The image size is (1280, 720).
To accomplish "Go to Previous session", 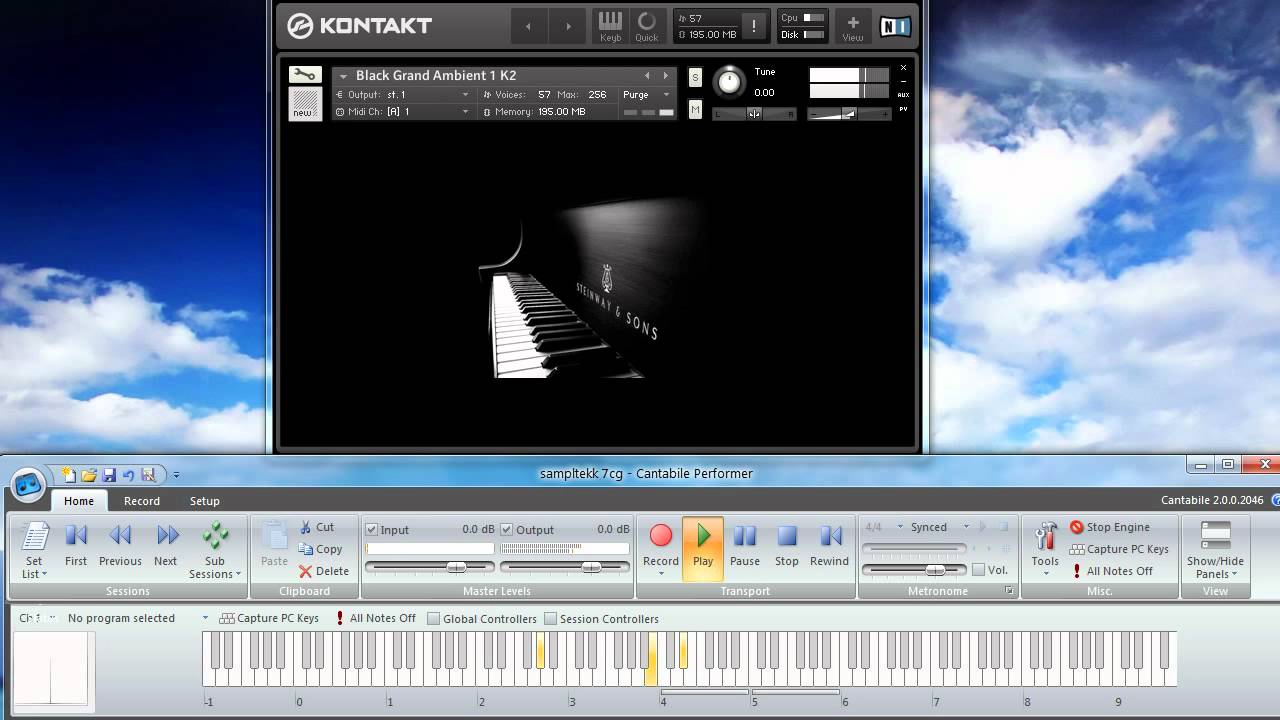I will (120, 545).
